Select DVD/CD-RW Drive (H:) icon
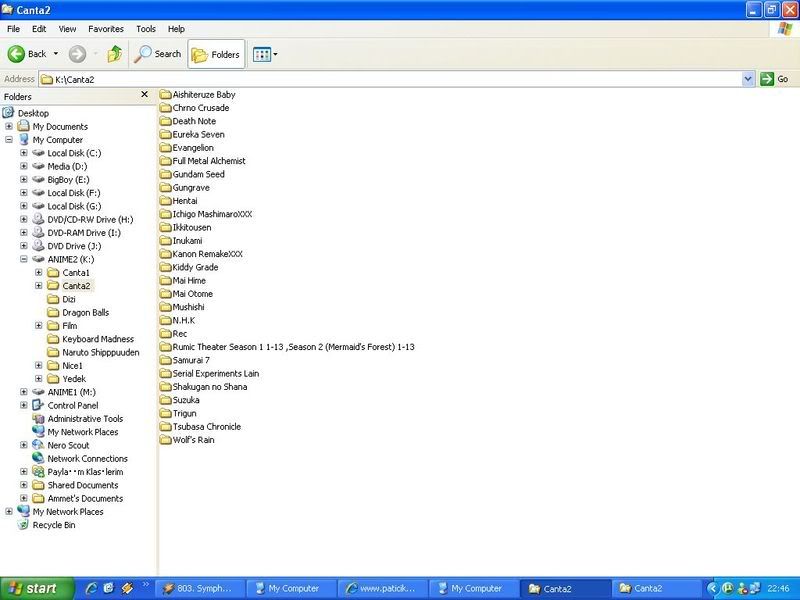The height and width of the screenshot is (600, 800). [x=38, y=219]
